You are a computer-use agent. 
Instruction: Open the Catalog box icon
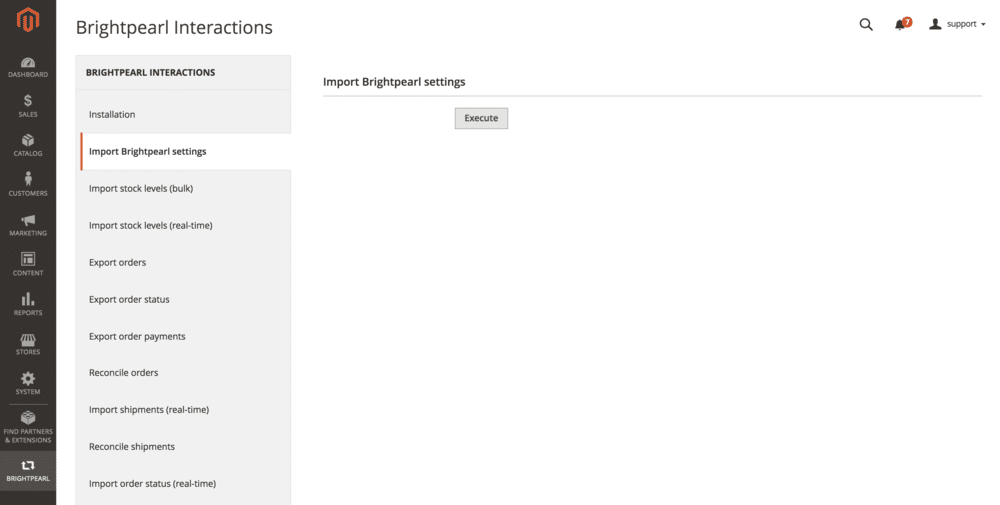[x=28, y=141]
